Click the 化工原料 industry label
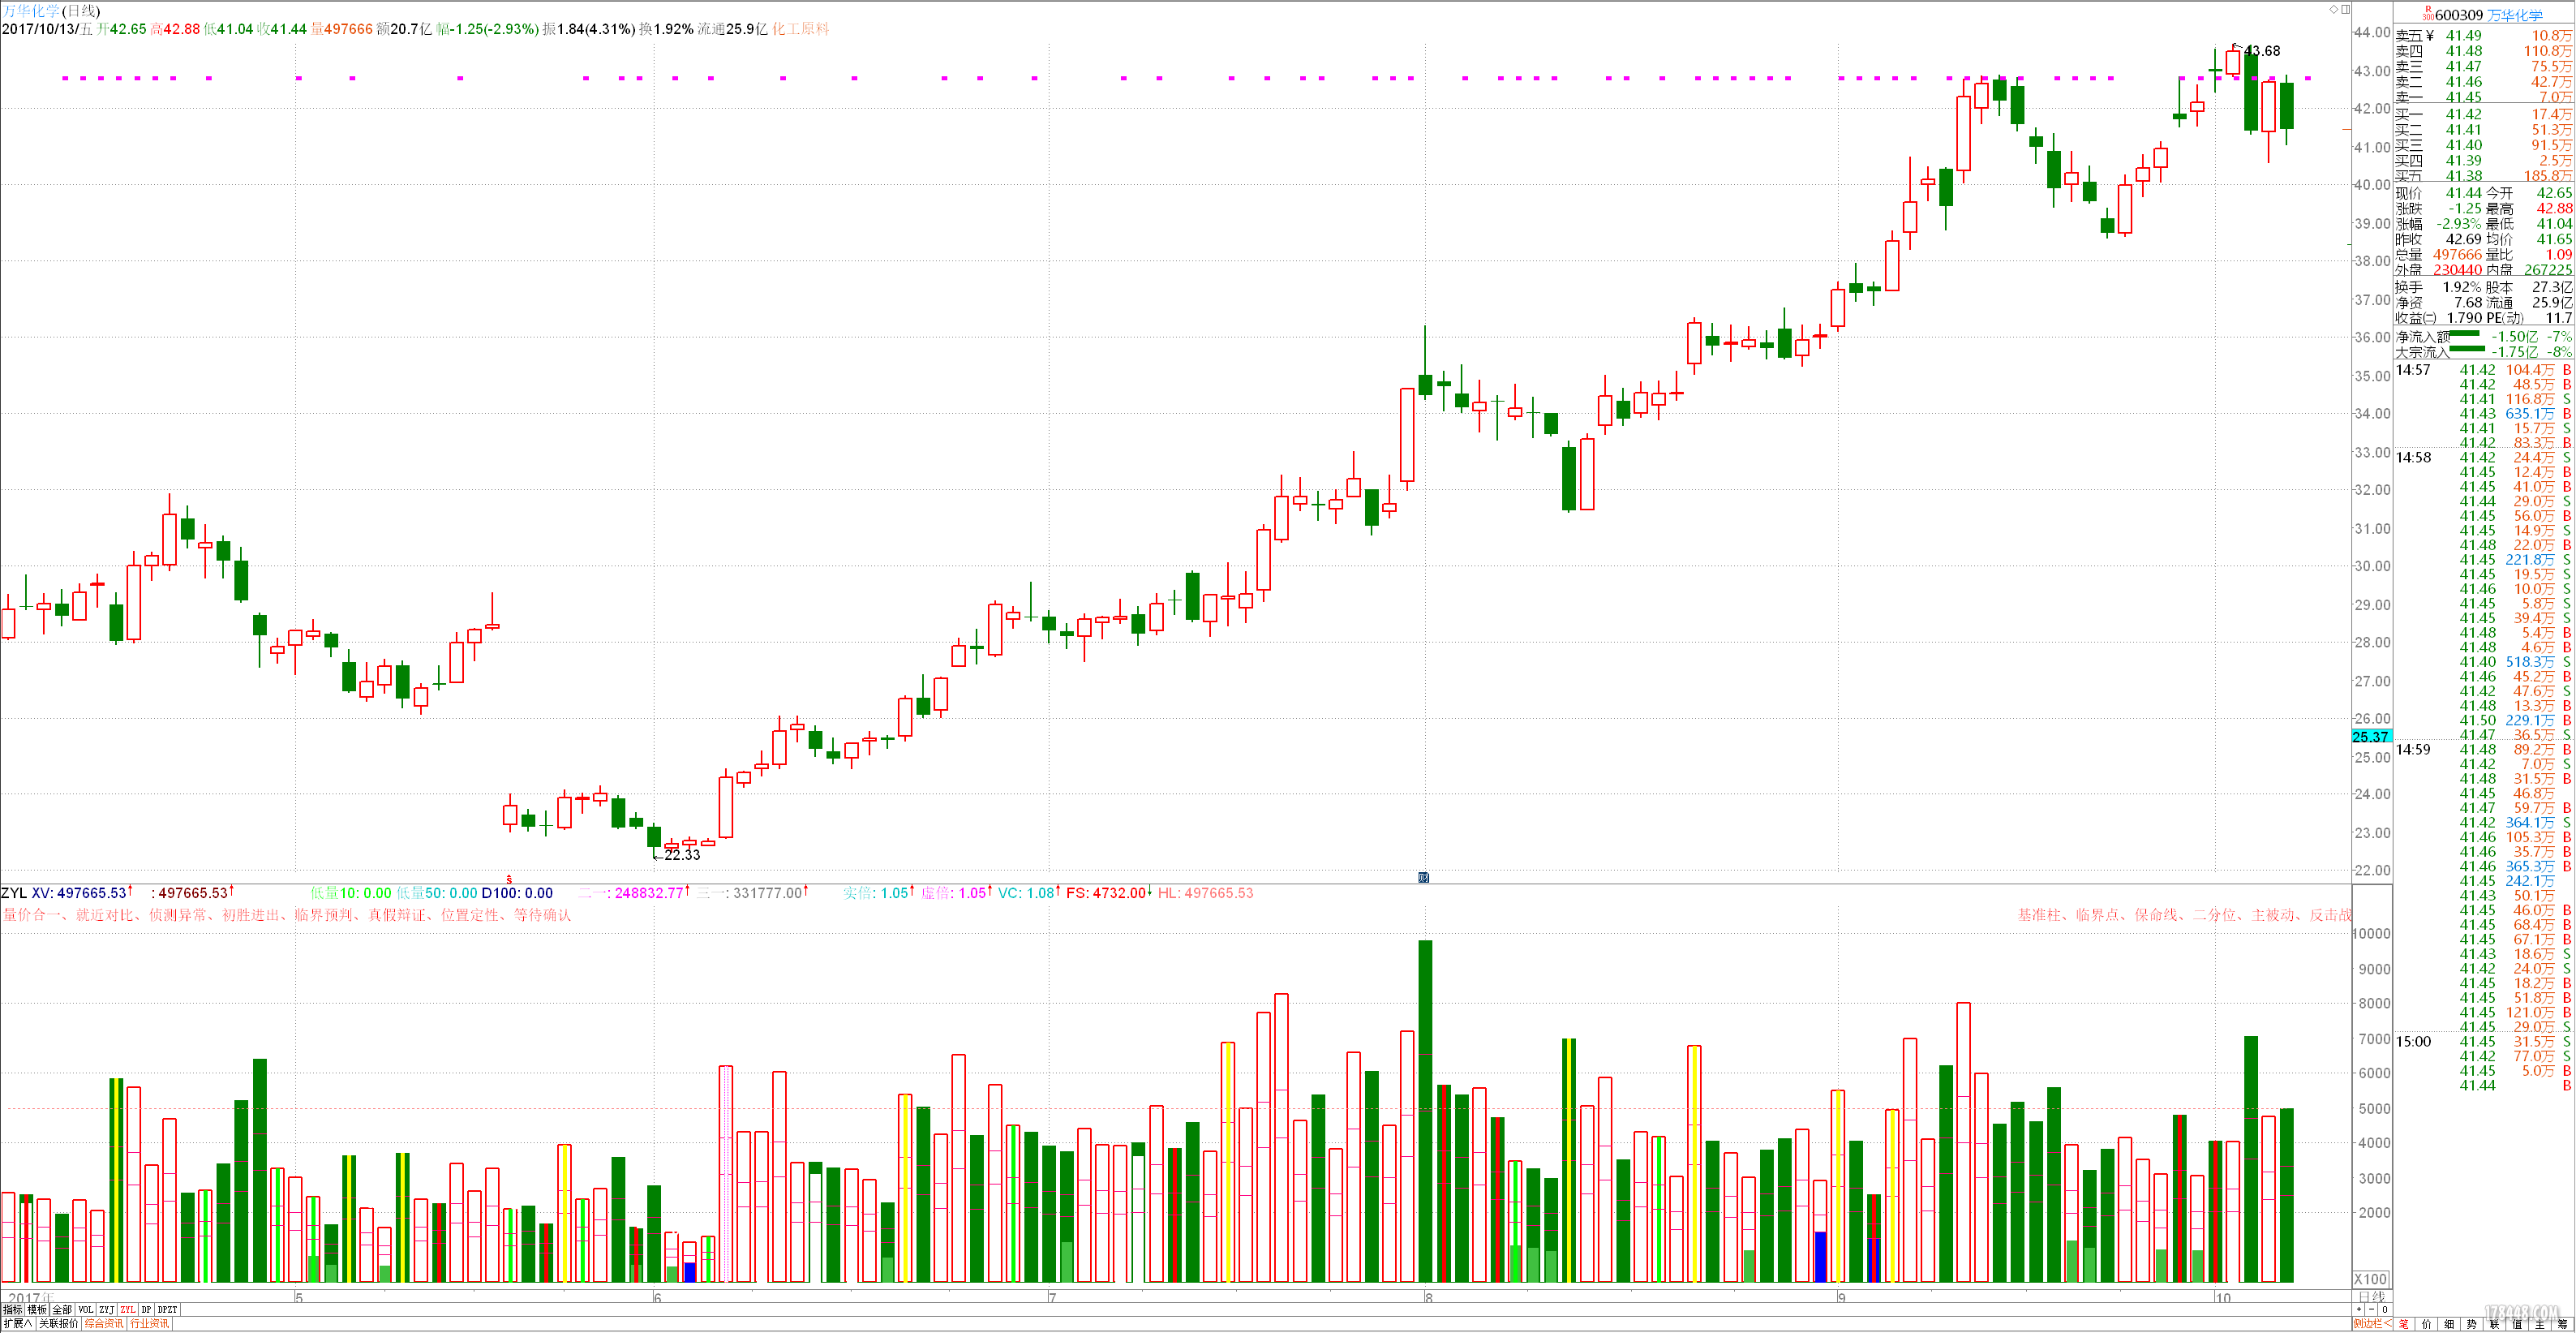Image resolution: width=2576 pixels, height=1333 pixels. (801, 29)
